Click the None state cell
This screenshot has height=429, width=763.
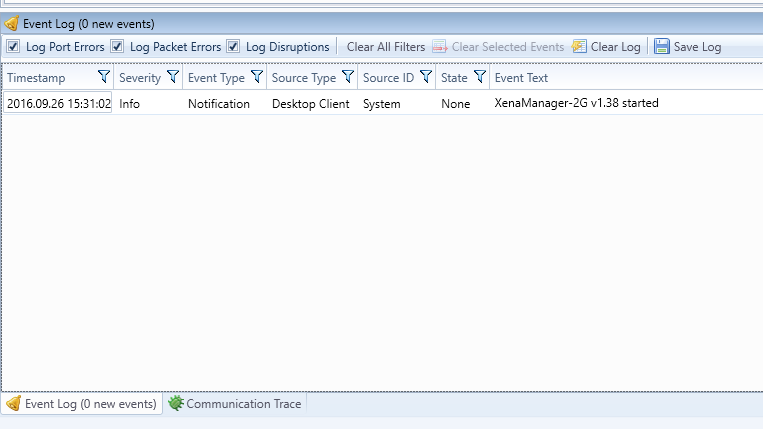point(455,104)
